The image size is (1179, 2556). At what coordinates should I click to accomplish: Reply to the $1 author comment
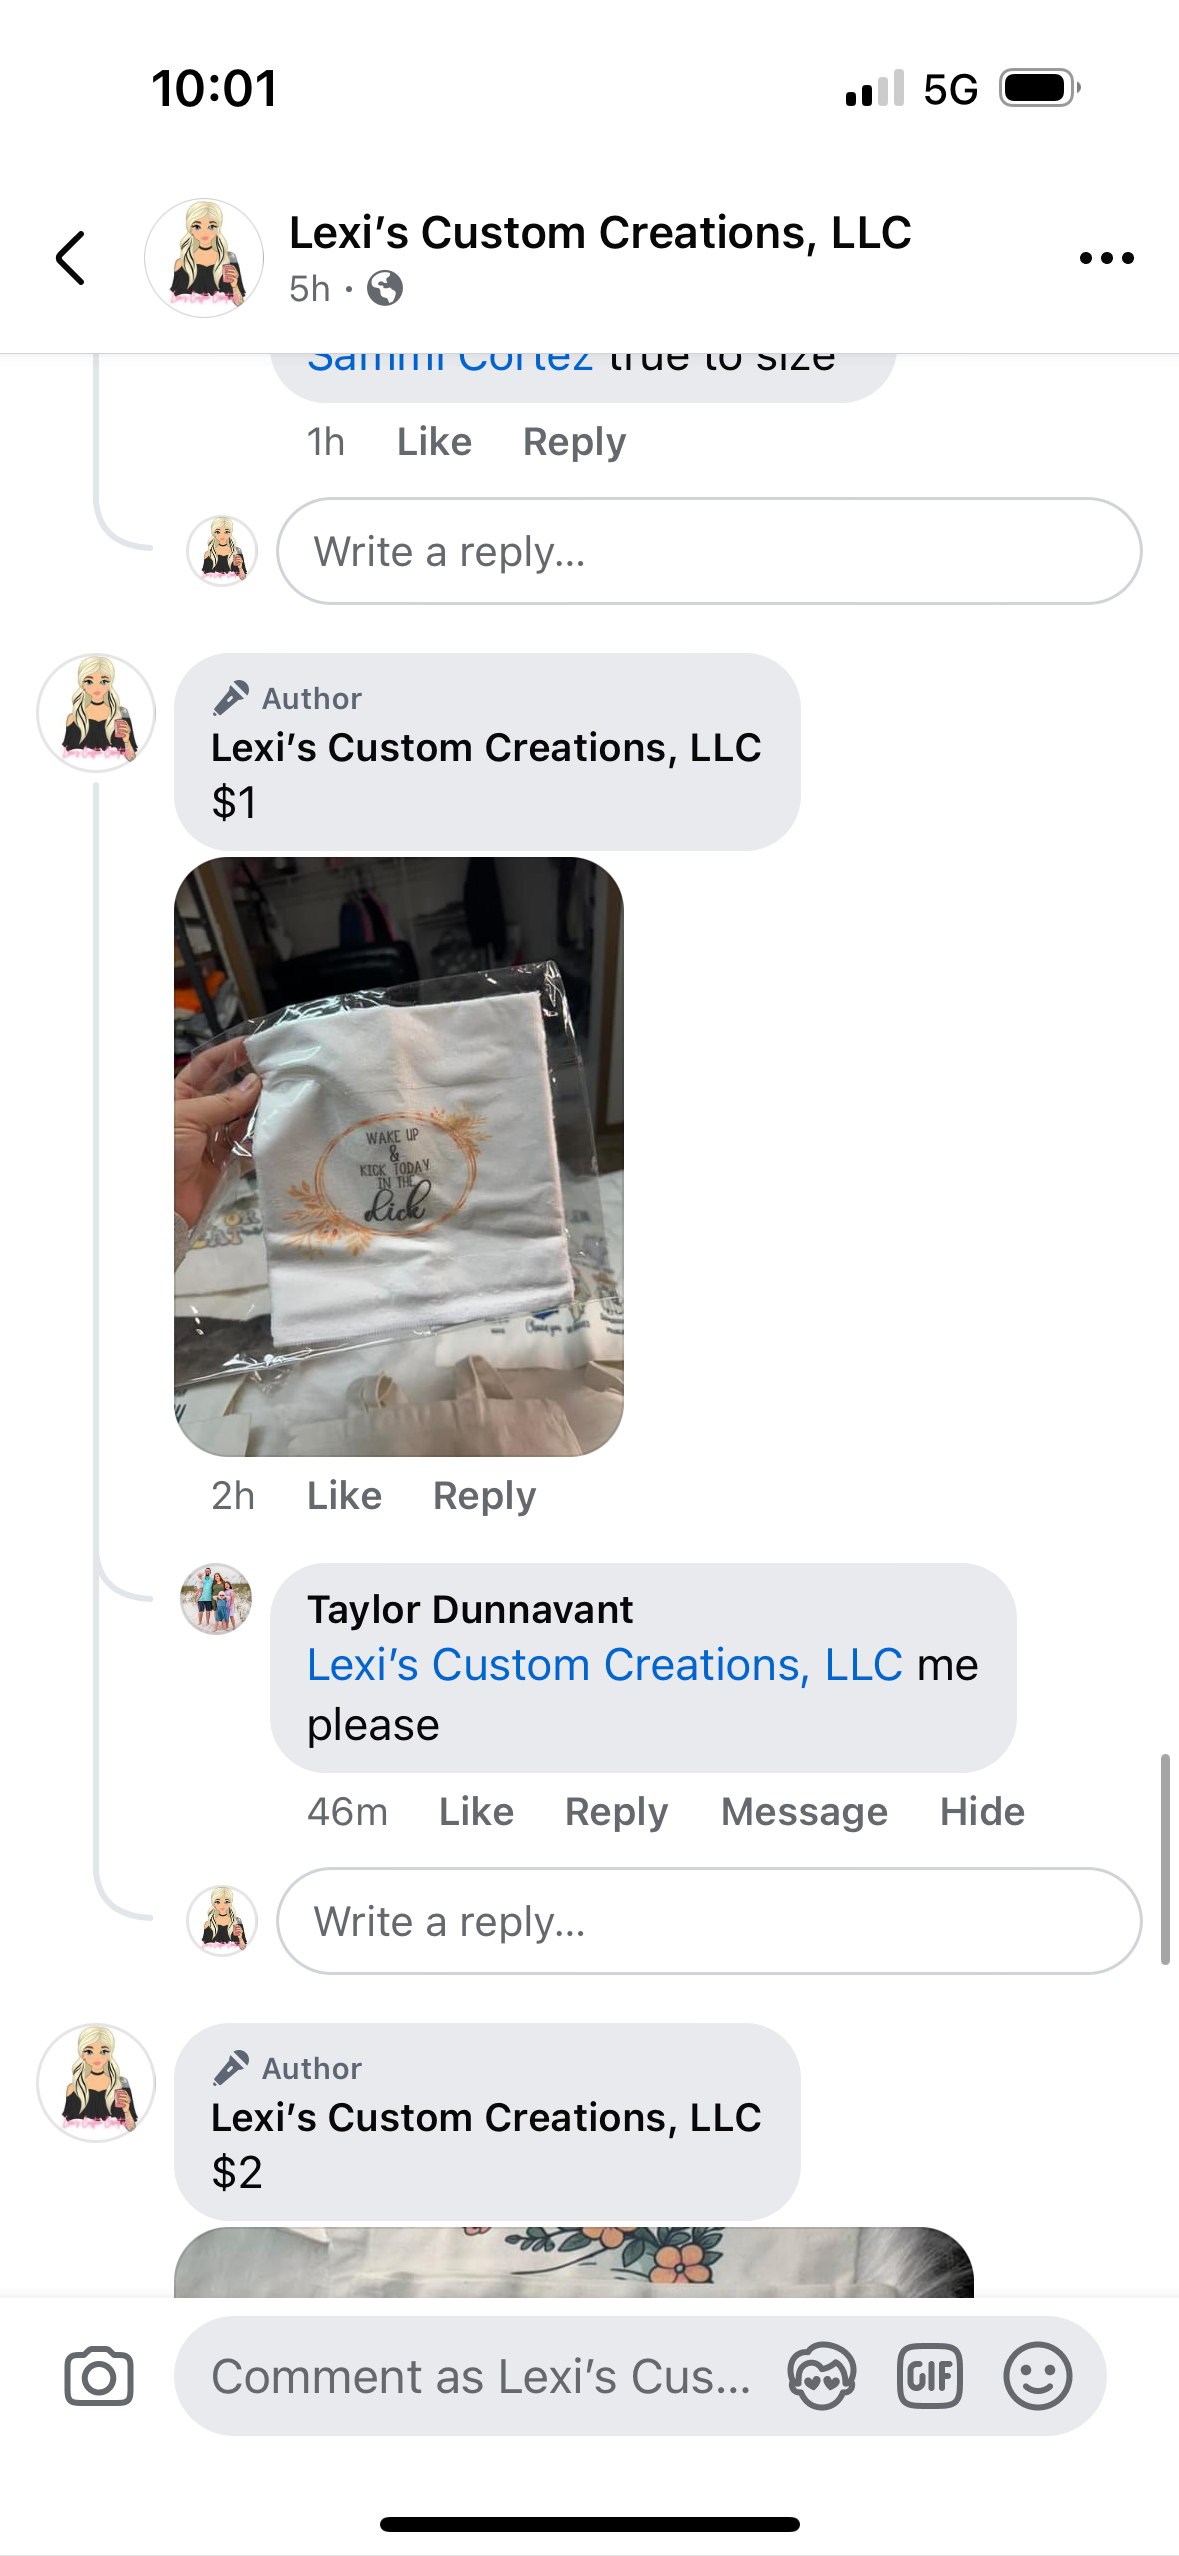pos(484,1495)
